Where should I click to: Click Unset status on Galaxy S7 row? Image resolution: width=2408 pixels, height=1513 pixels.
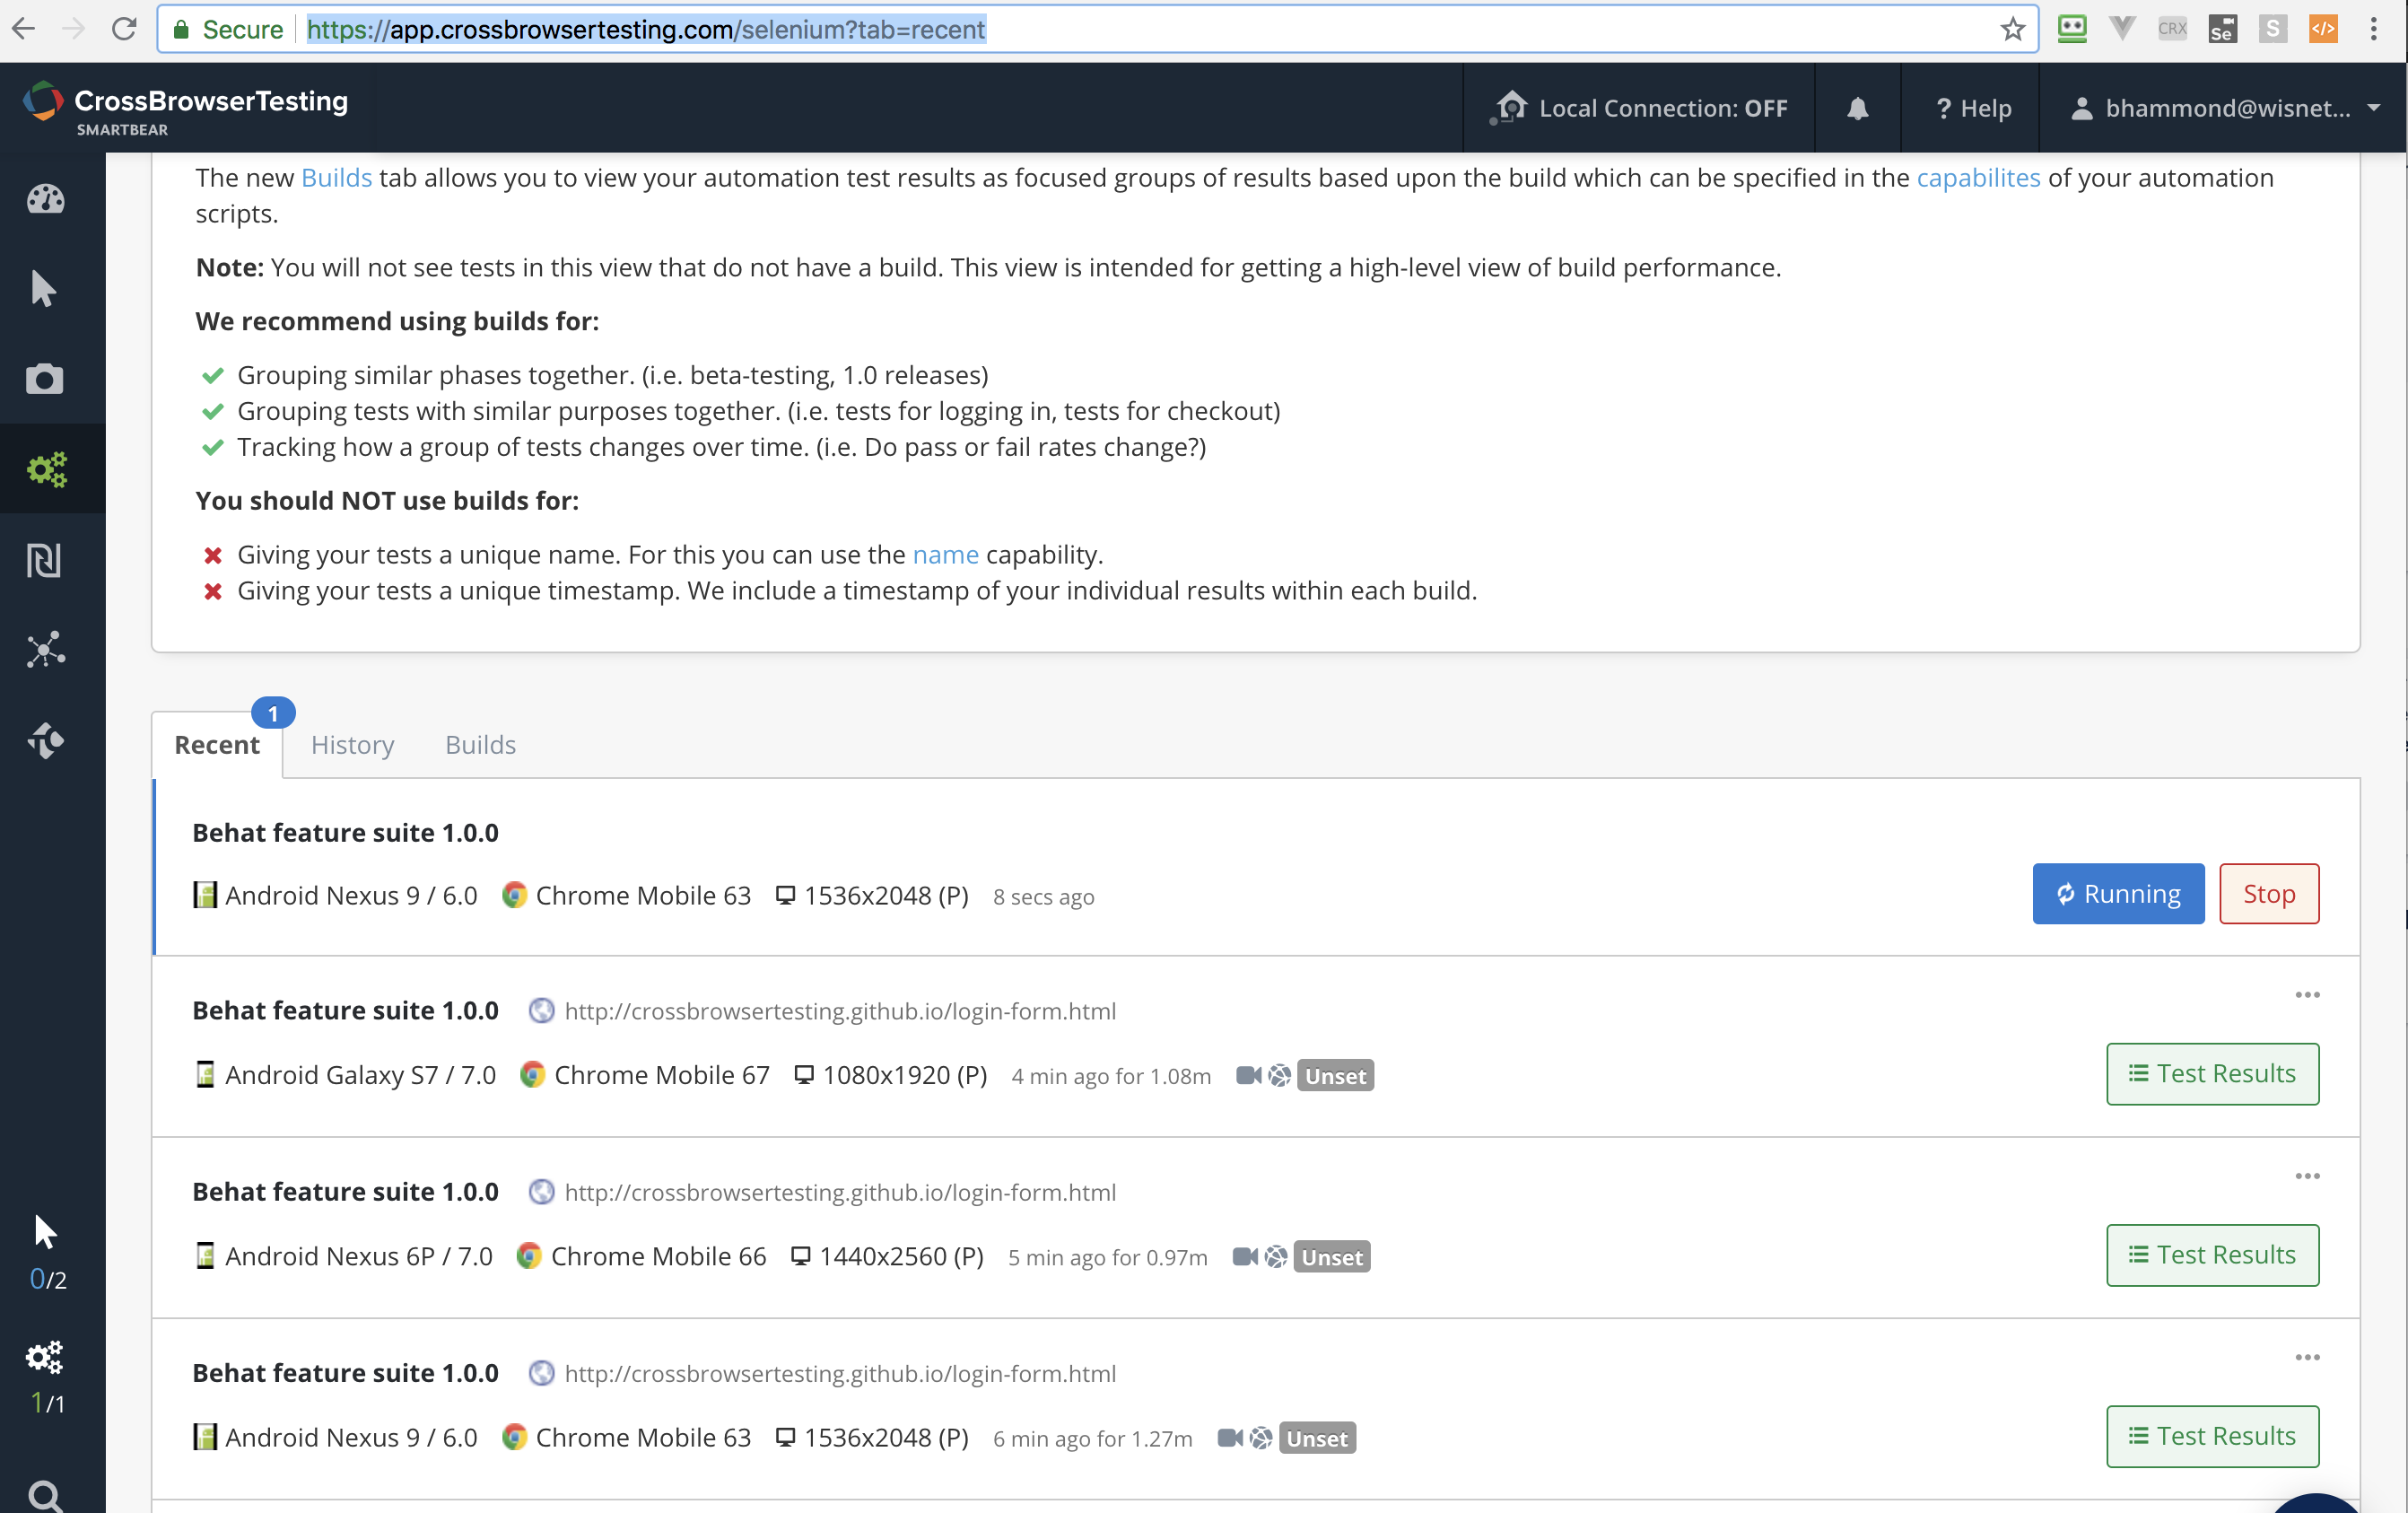[x=1335, y=1075]
